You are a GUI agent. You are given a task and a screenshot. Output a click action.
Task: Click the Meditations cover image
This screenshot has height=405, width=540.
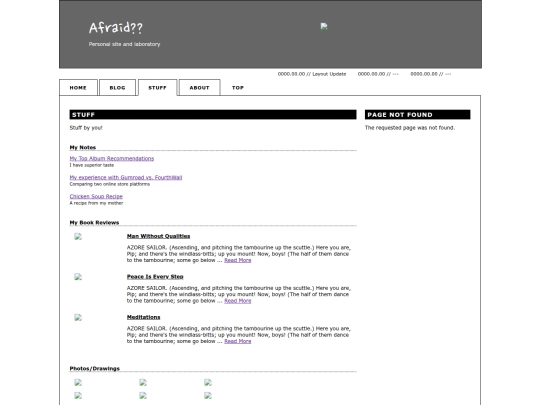click(78, 318)
